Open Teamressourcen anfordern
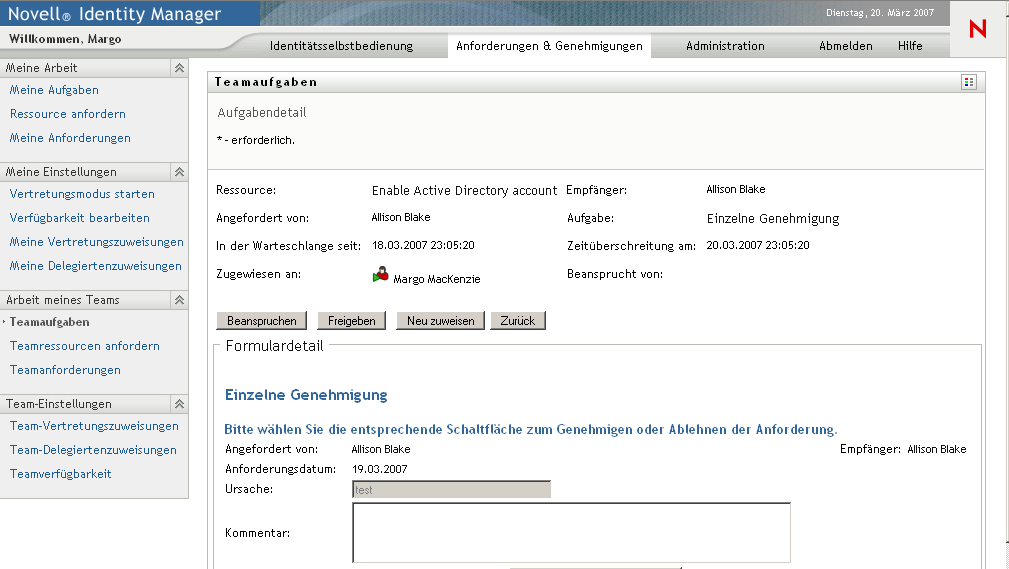Viewport: 1009px width, 569px height. [x=84, y=346]
